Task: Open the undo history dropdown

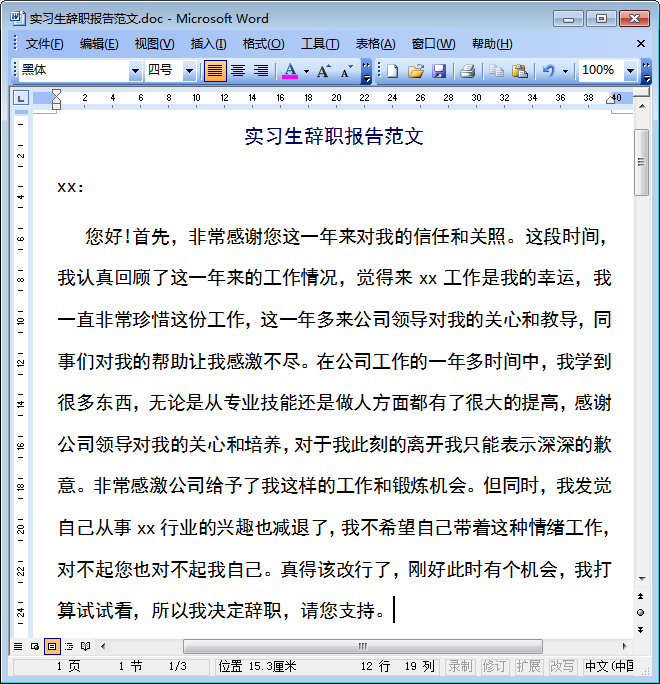Action: (x=565, y=71)
